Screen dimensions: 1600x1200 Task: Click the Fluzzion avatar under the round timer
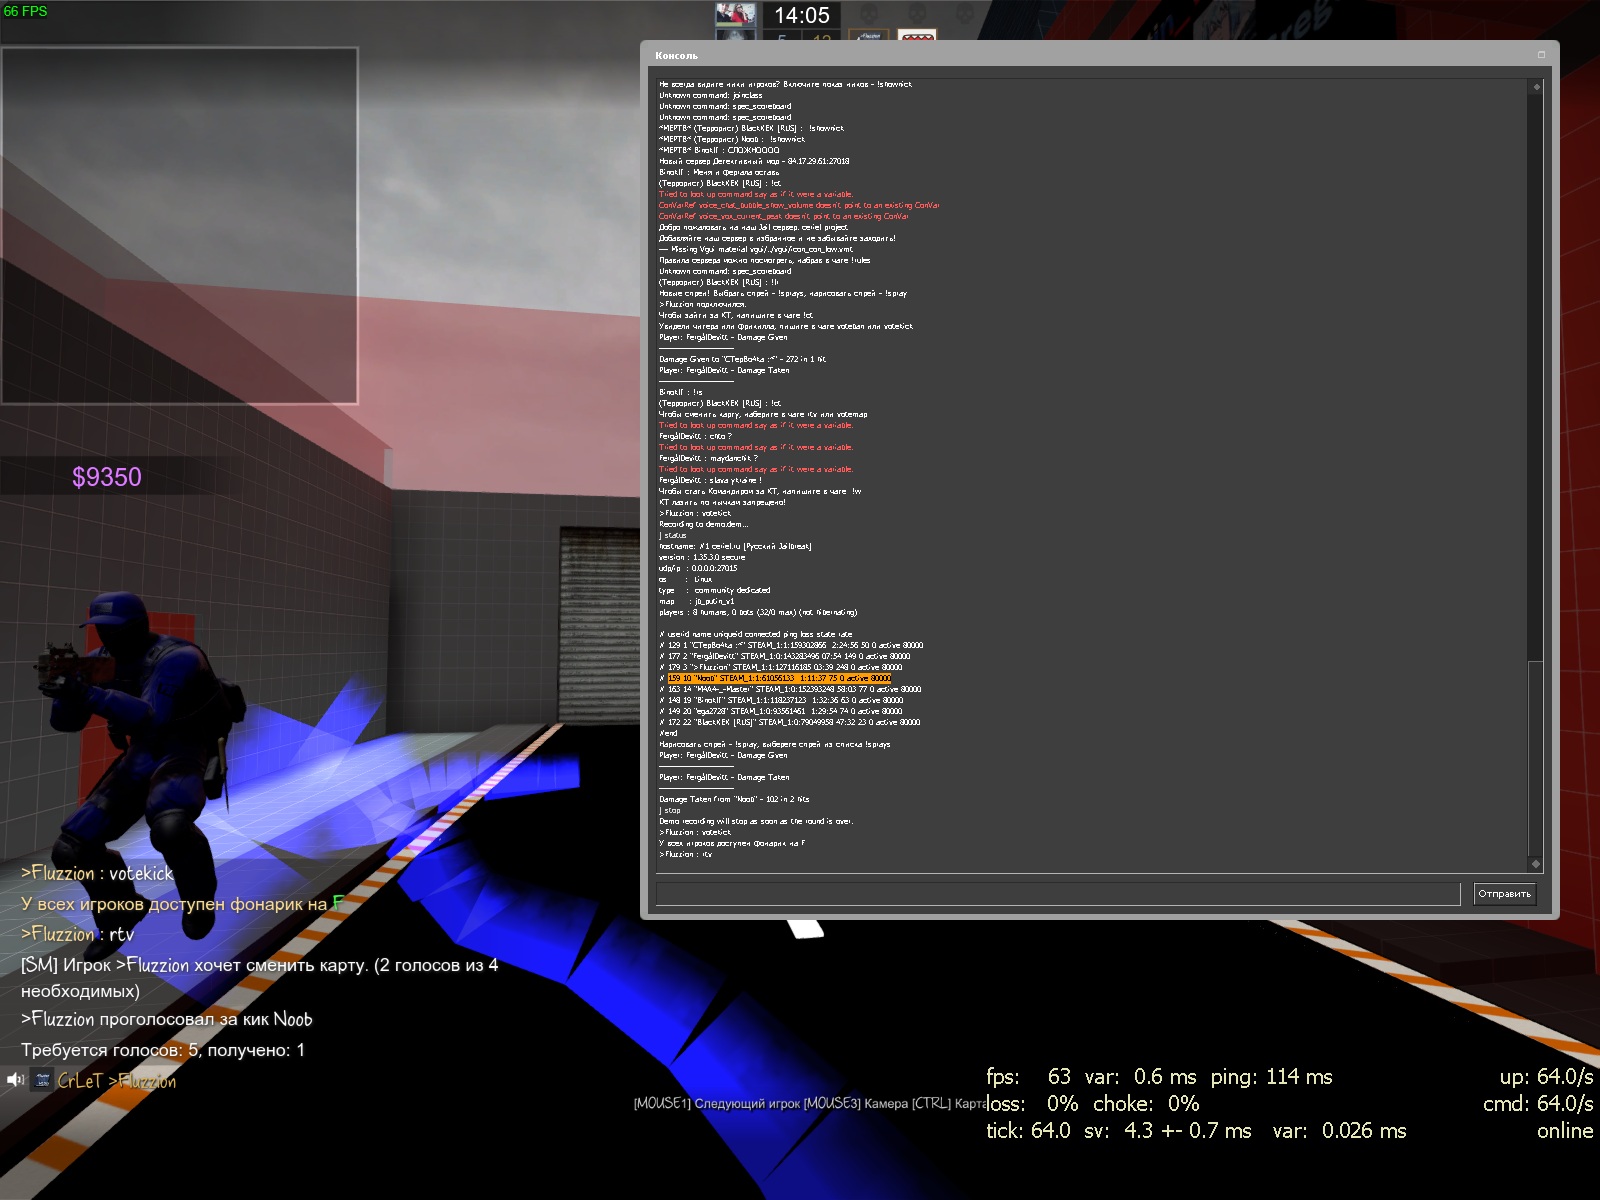[868, 37]
